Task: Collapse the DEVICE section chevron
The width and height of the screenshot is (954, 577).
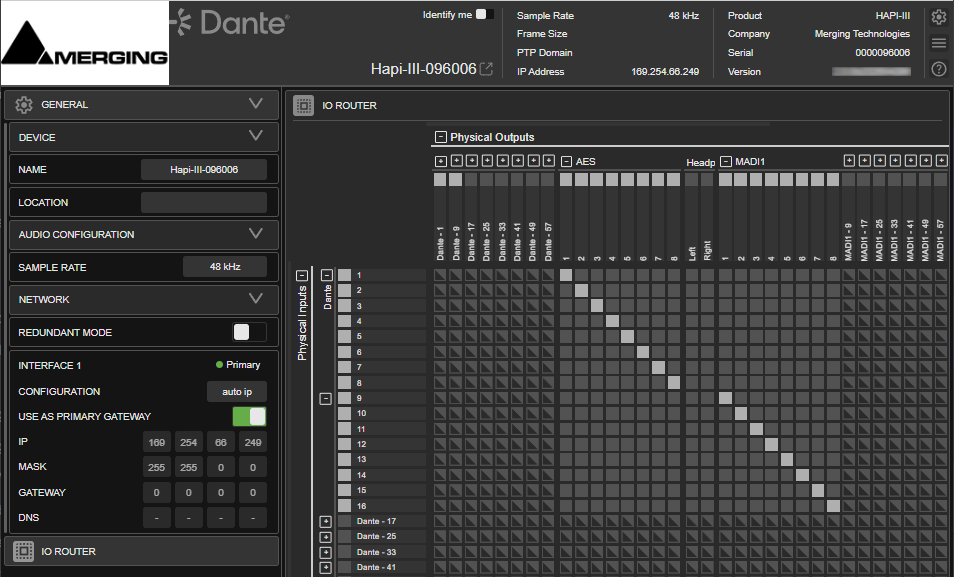Action: click(256, 136)
